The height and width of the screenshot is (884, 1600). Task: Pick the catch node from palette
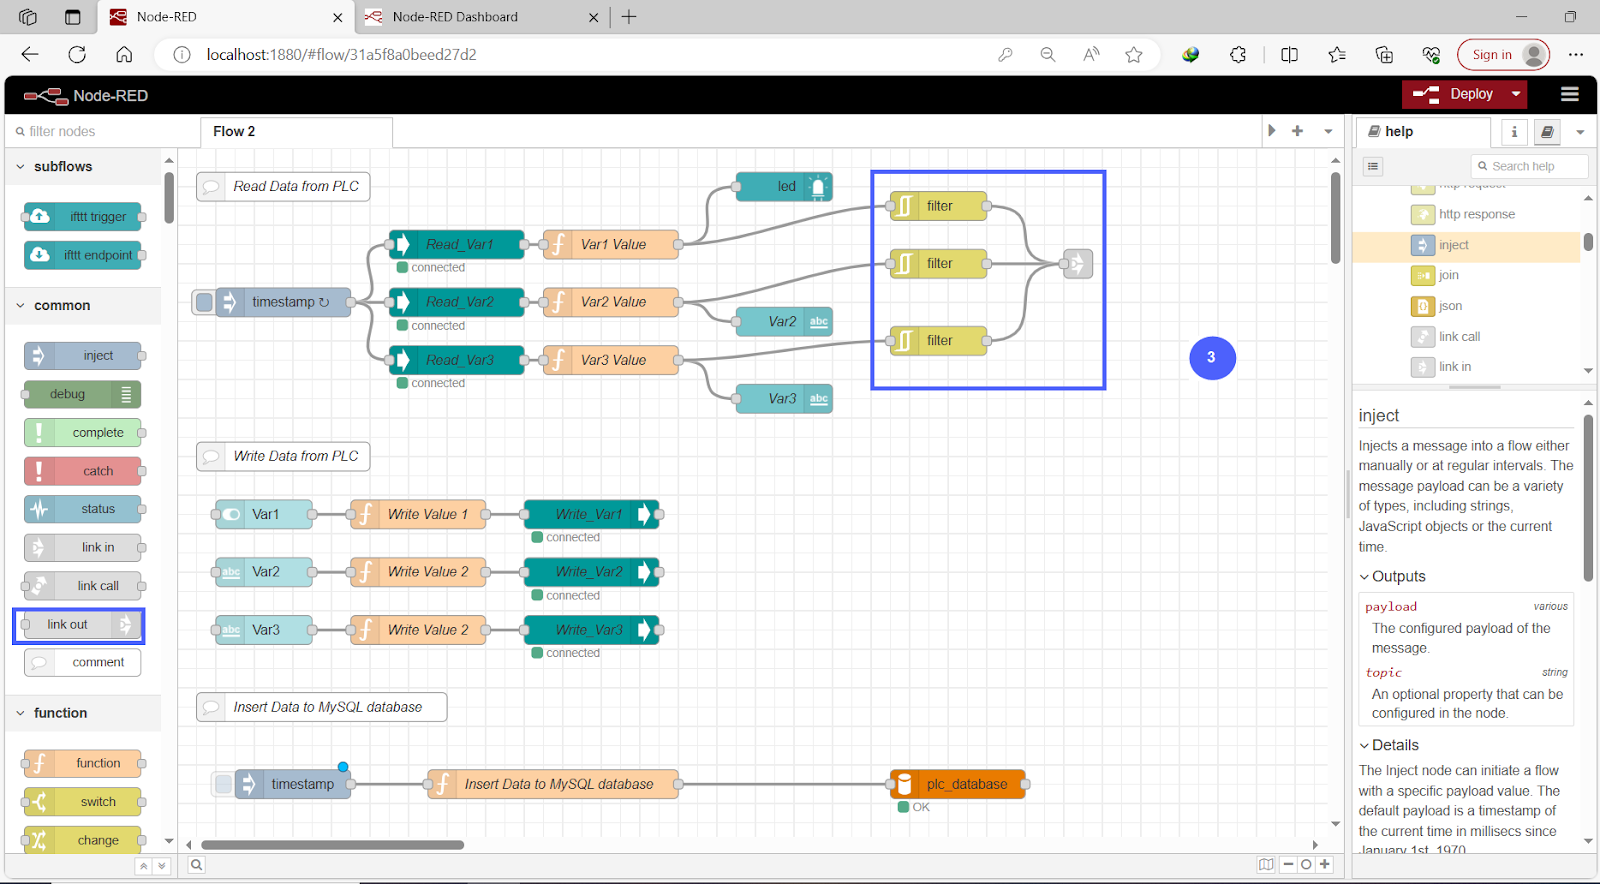coord(83,471)
